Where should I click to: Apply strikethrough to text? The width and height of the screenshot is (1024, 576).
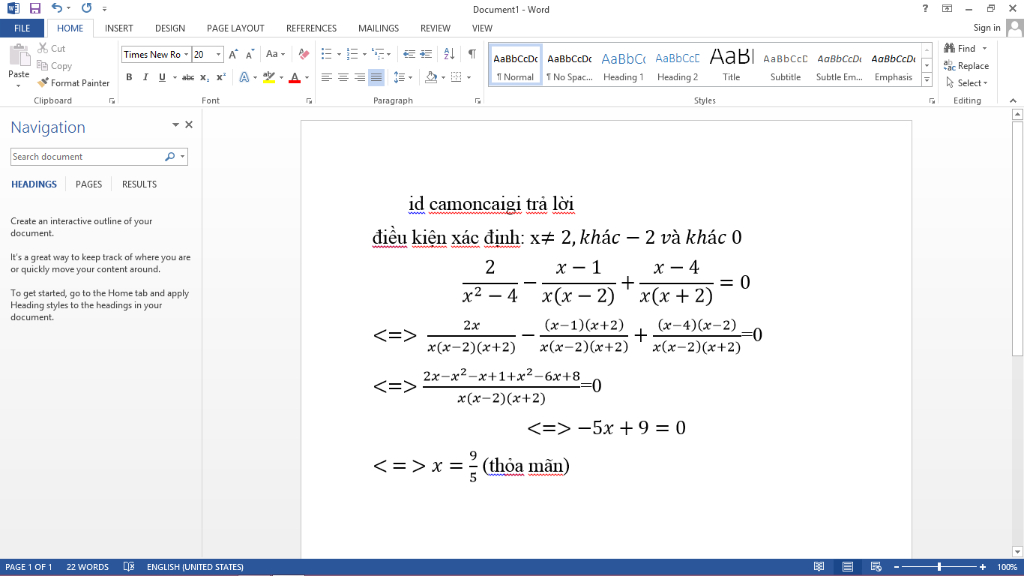pos(188,77)
